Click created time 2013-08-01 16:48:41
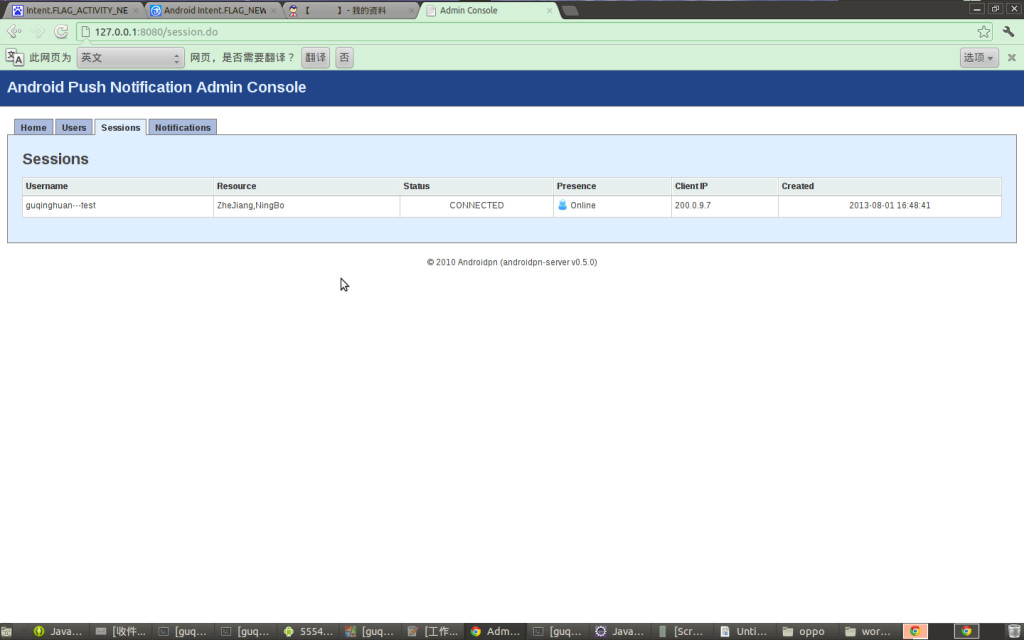1024x640 pixels. point(889,205)
